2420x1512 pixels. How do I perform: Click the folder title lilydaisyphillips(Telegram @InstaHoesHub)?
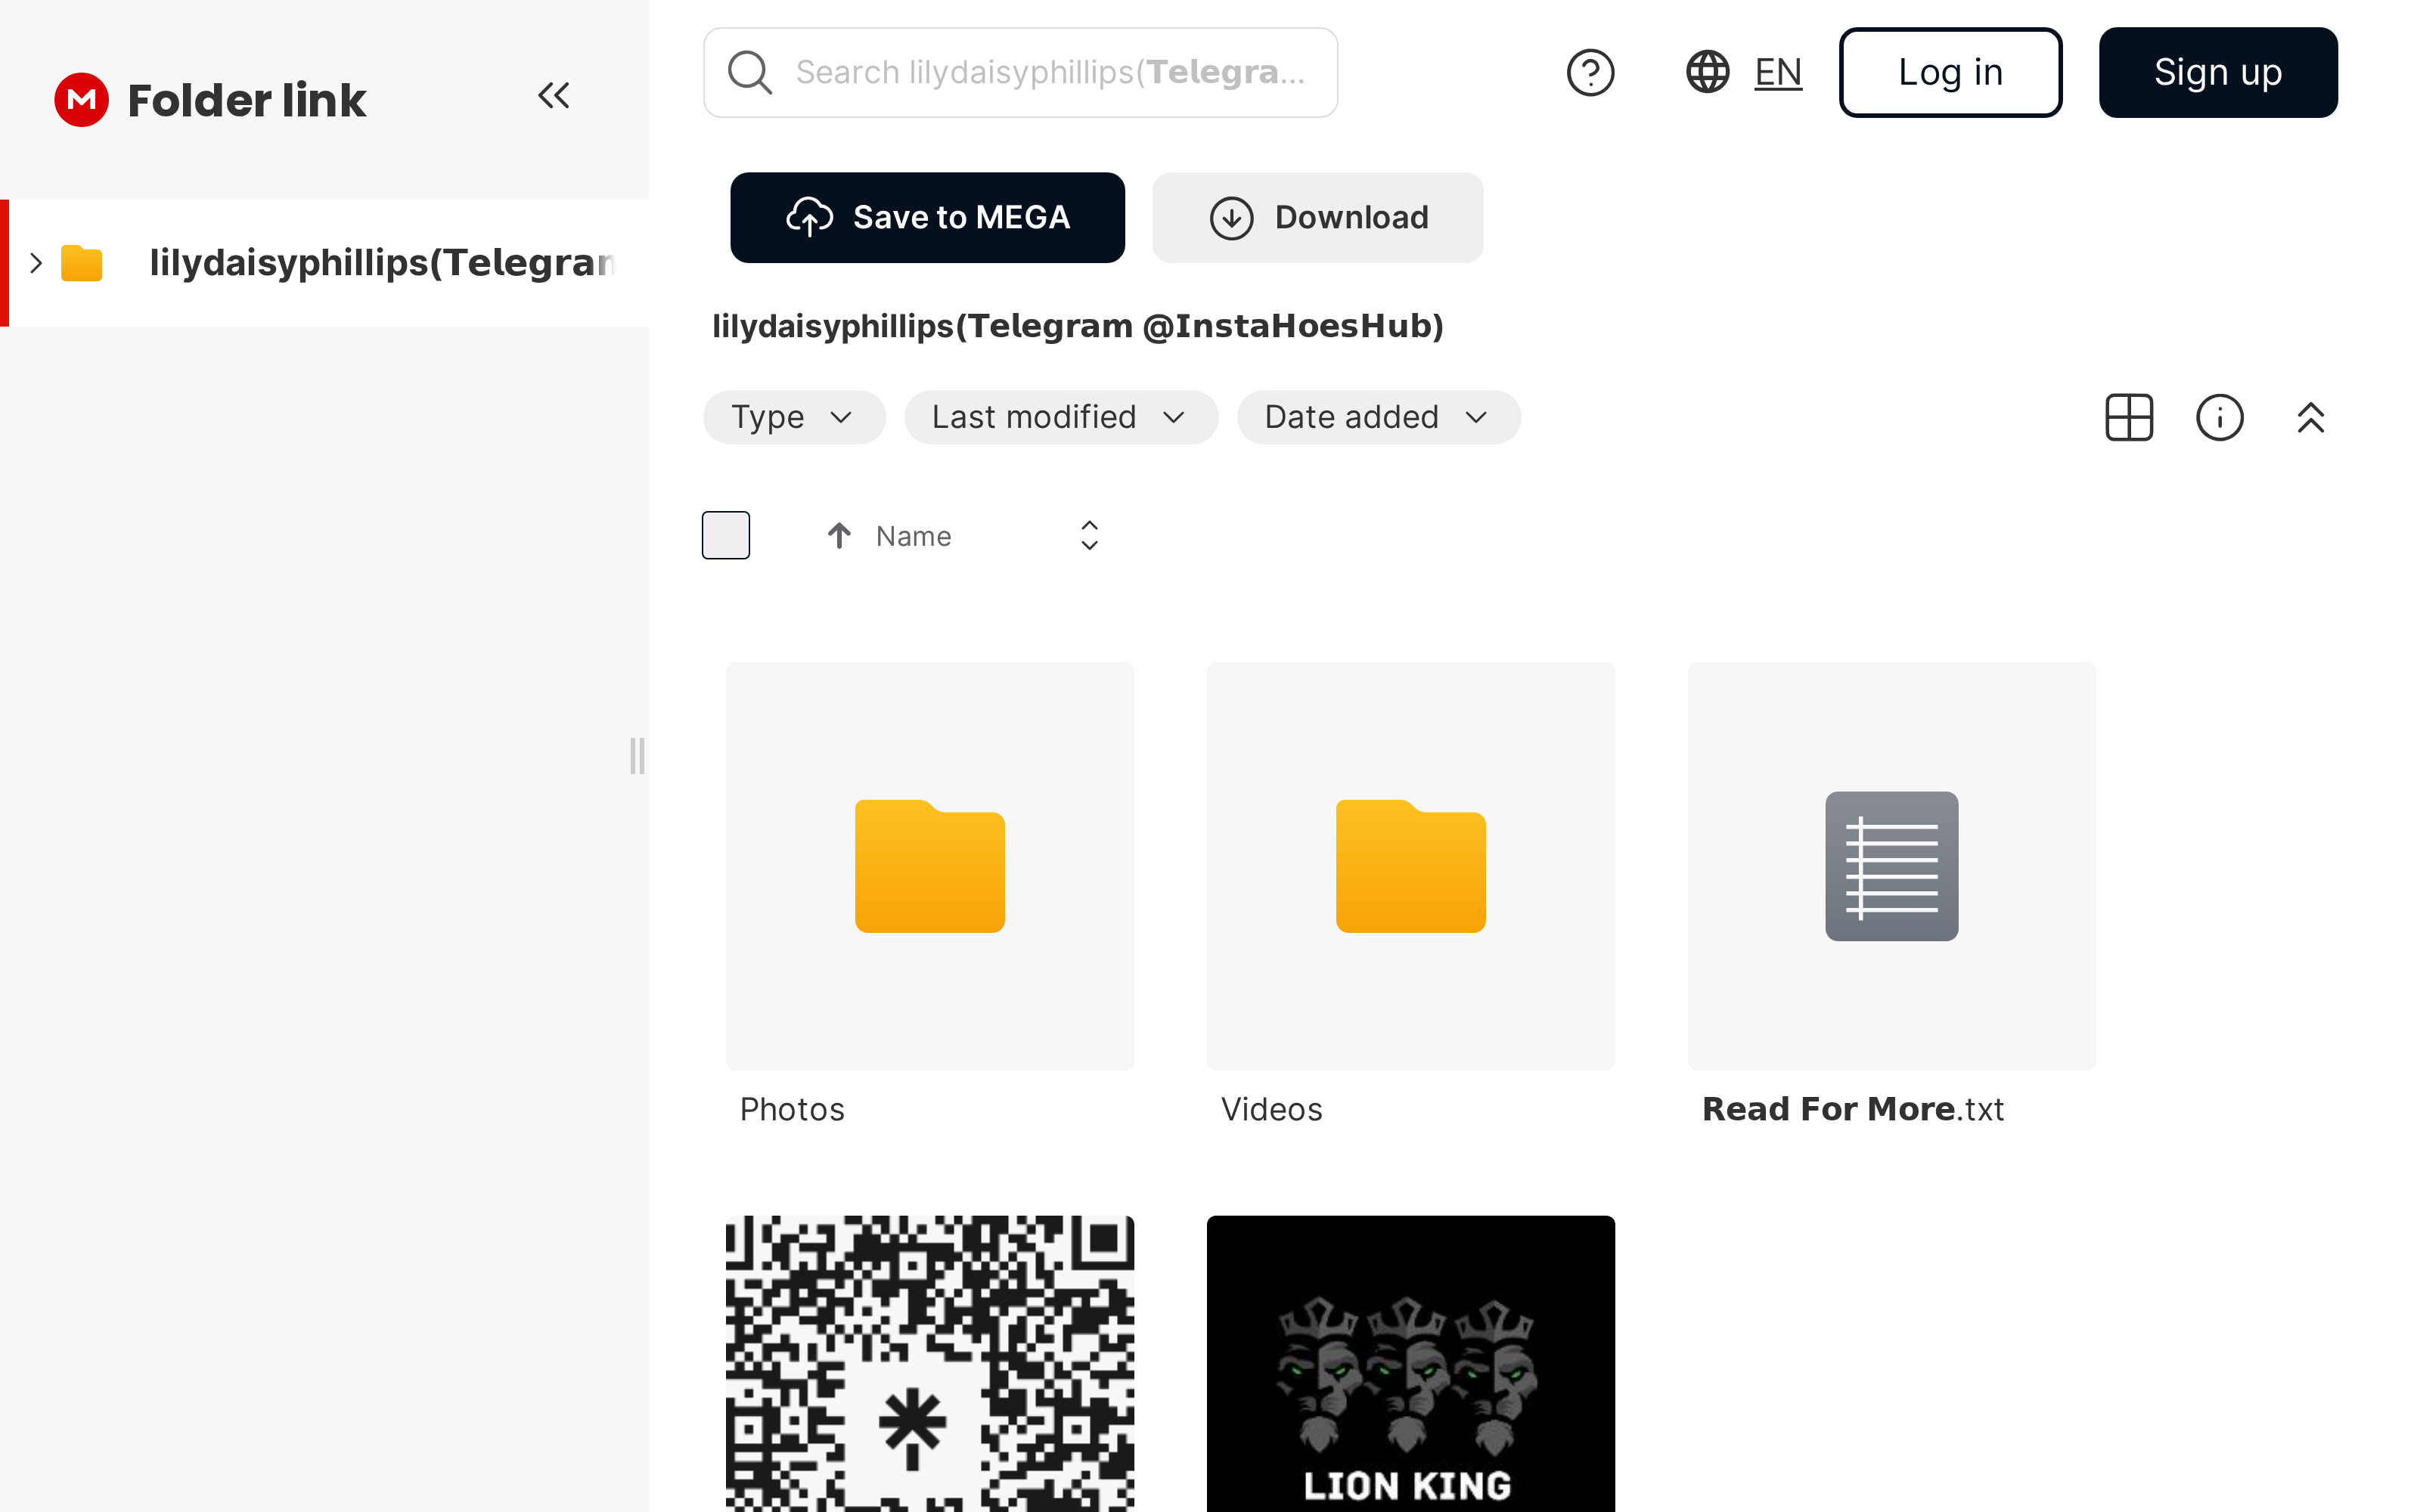click(1078, 326)
